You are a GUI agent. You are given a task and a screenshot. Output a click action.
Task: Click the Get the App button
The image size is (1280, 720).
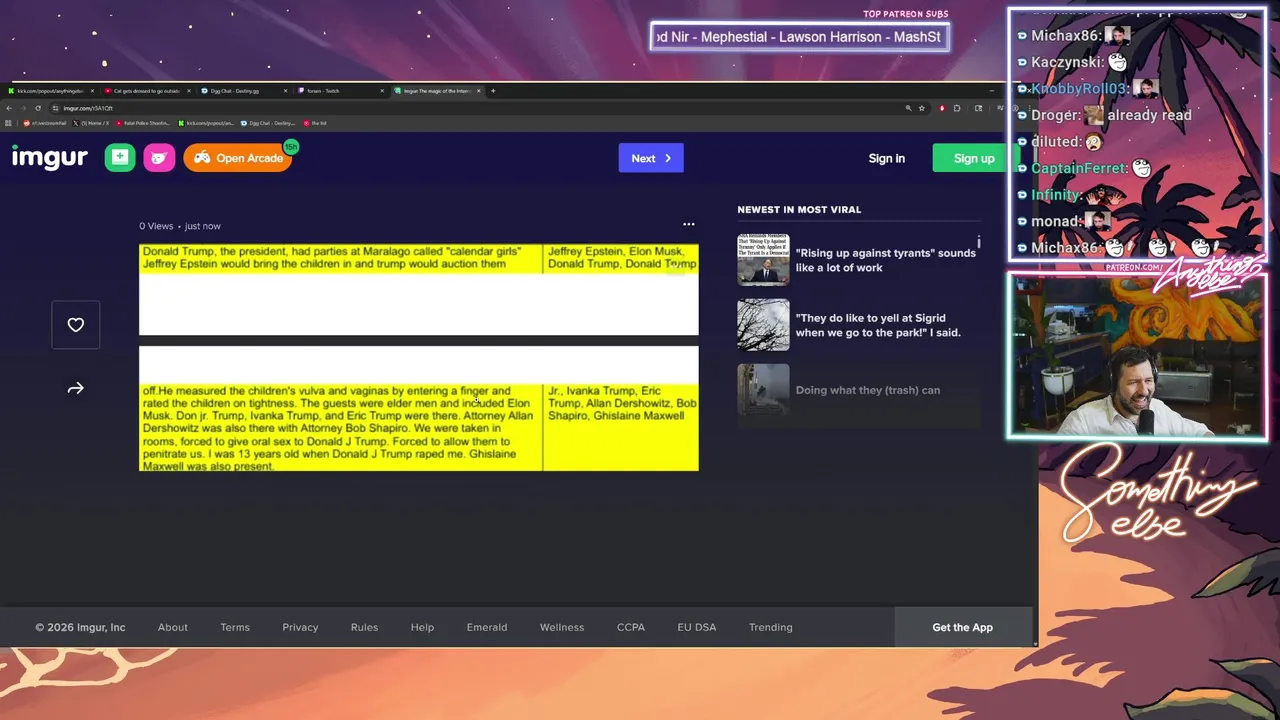(x=963, y=627)
